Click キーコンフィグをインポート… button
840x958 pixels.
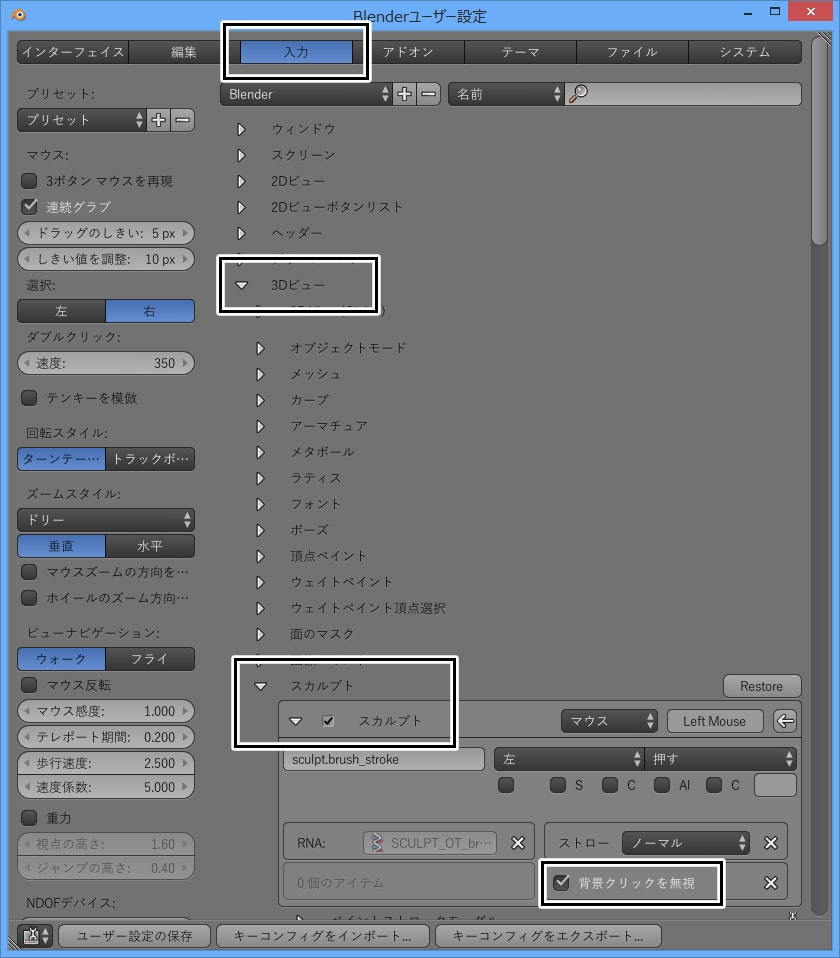click(323, 935)
